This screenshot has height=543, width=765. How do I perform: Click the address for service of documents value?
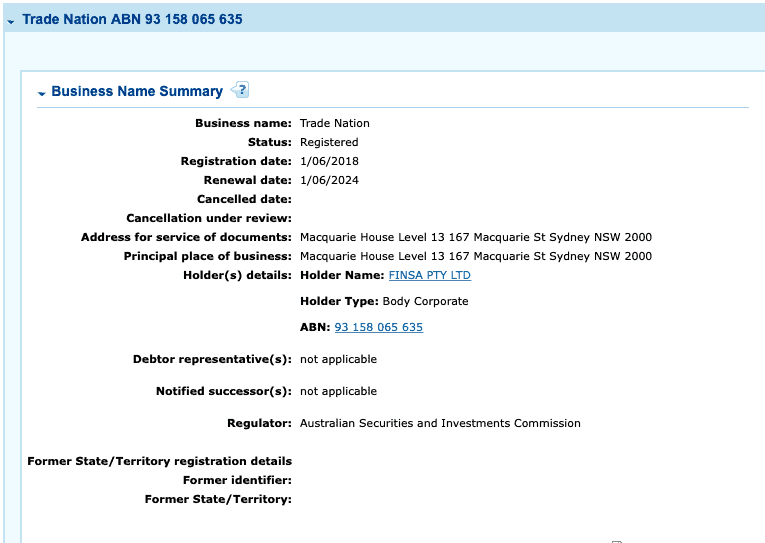pos(475,237)
